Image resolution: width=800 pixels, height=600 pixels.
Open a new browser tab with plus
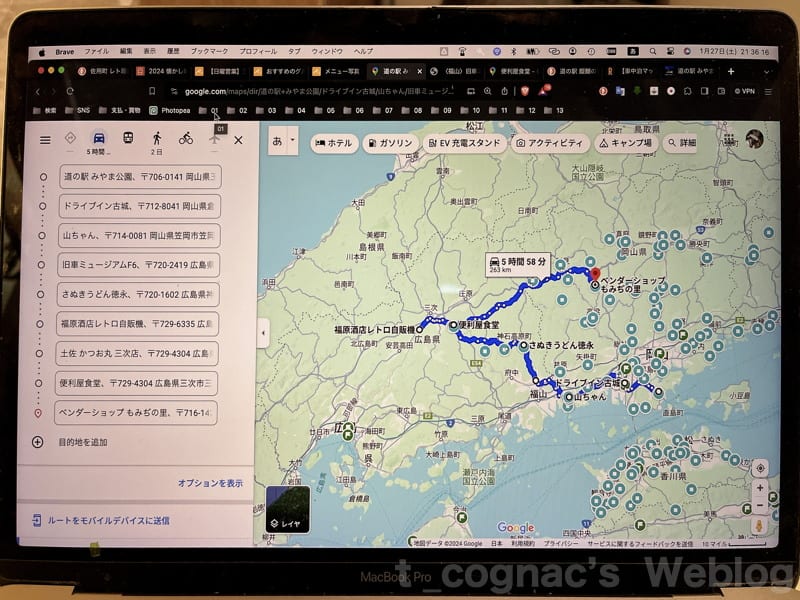pyautogui.click(x=731, y=71)
